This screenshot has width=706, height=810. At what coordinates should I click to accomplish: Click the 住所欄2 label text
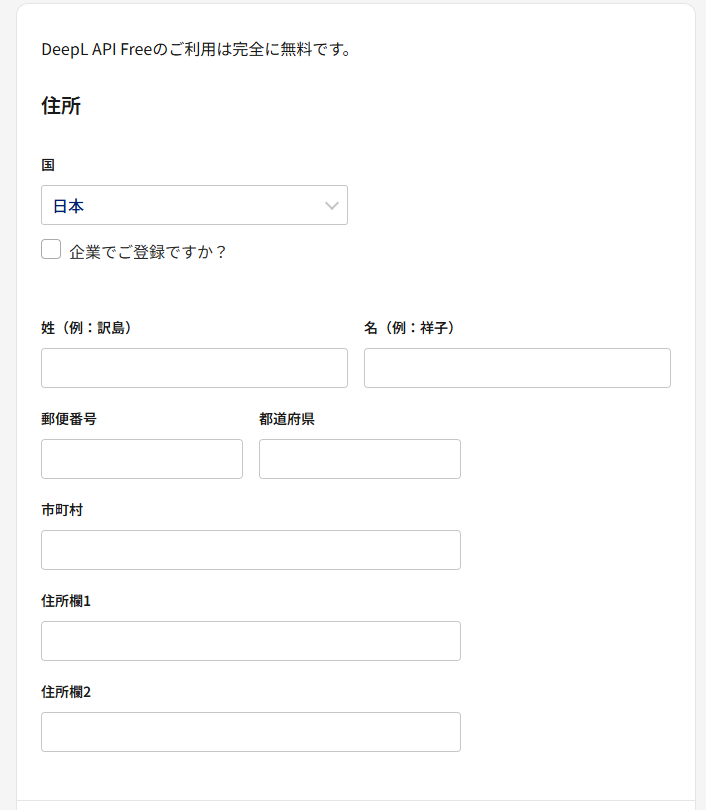(66, 692)
